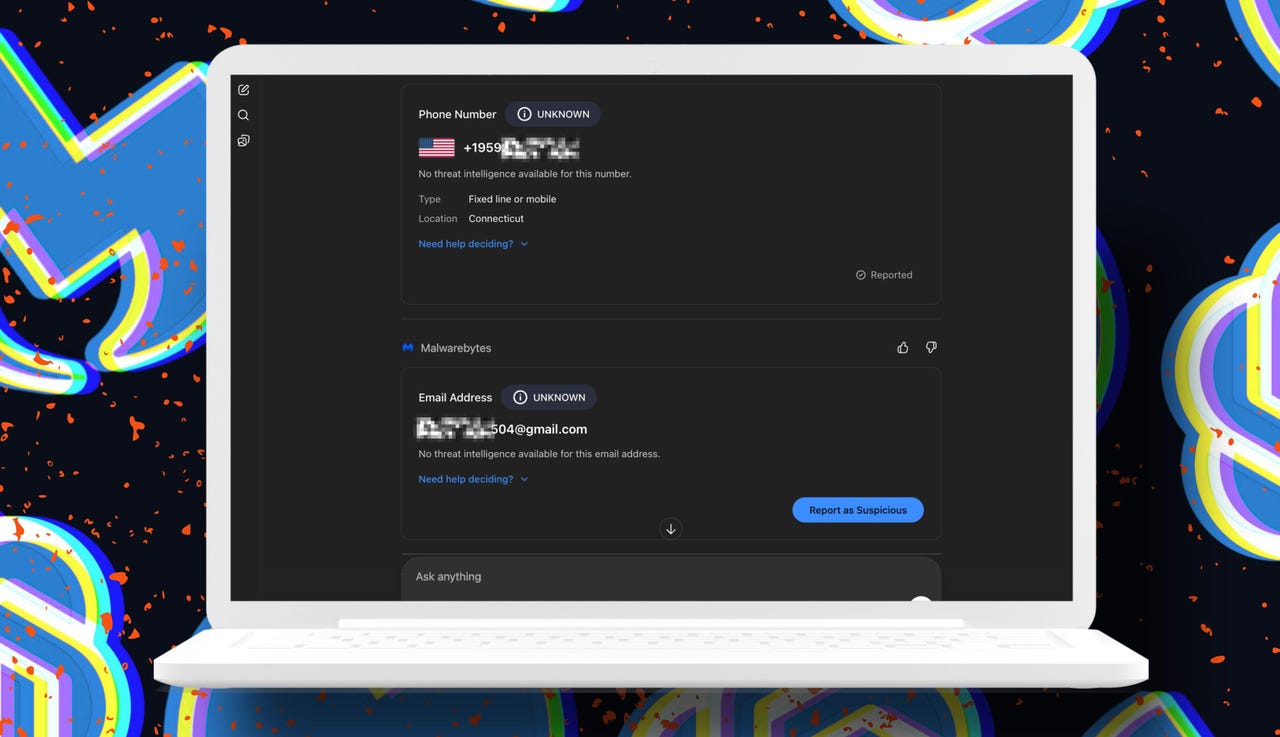The width and height of the screenshot is (1280, 737).
Task: Click the gmail.com email address text
Action: tap(502, 429)
